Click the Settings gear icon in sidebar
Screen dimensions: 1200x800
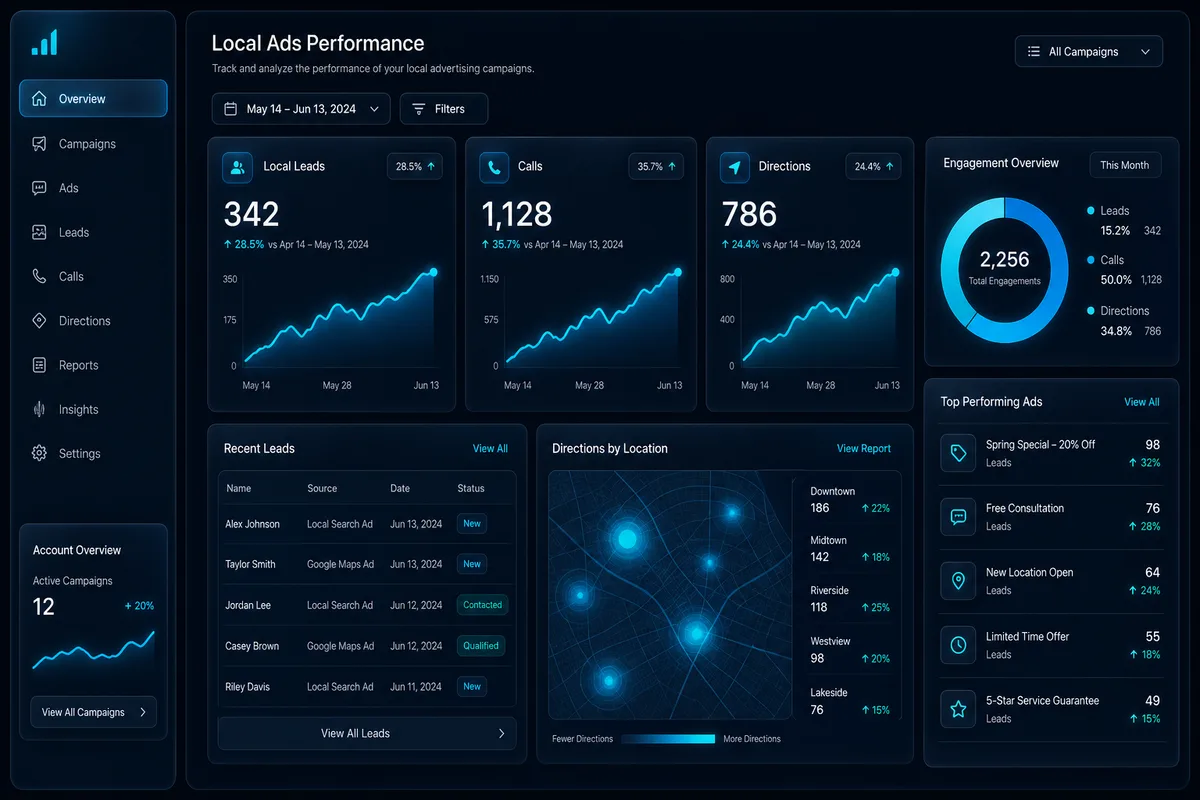[39, 453]
